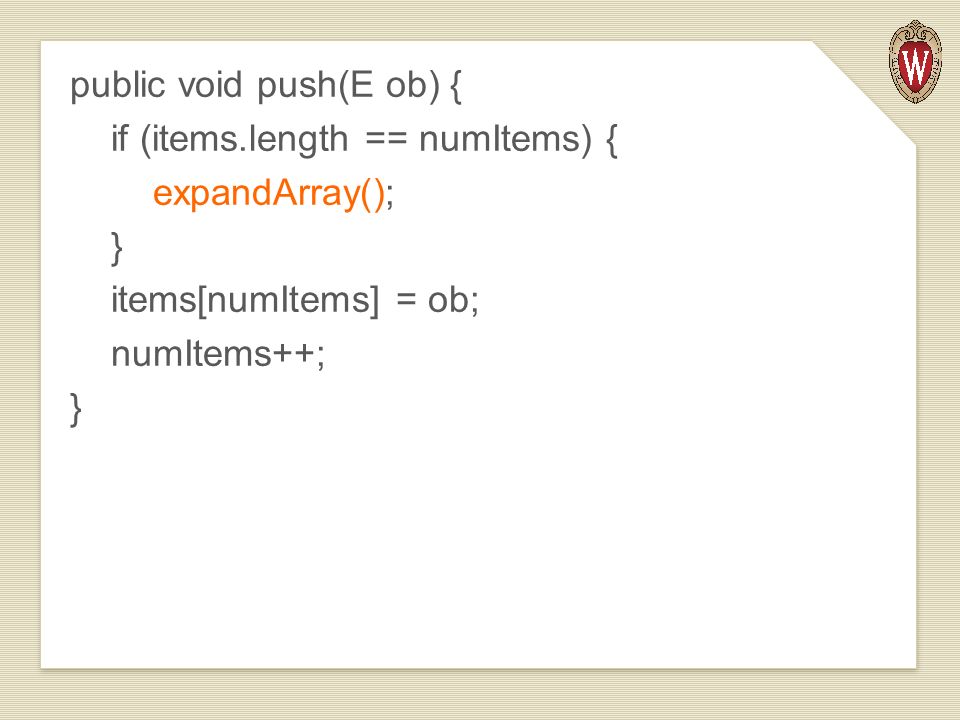Click the folded corner of the slide
This screenshot has height=720, width=960.
864,93
